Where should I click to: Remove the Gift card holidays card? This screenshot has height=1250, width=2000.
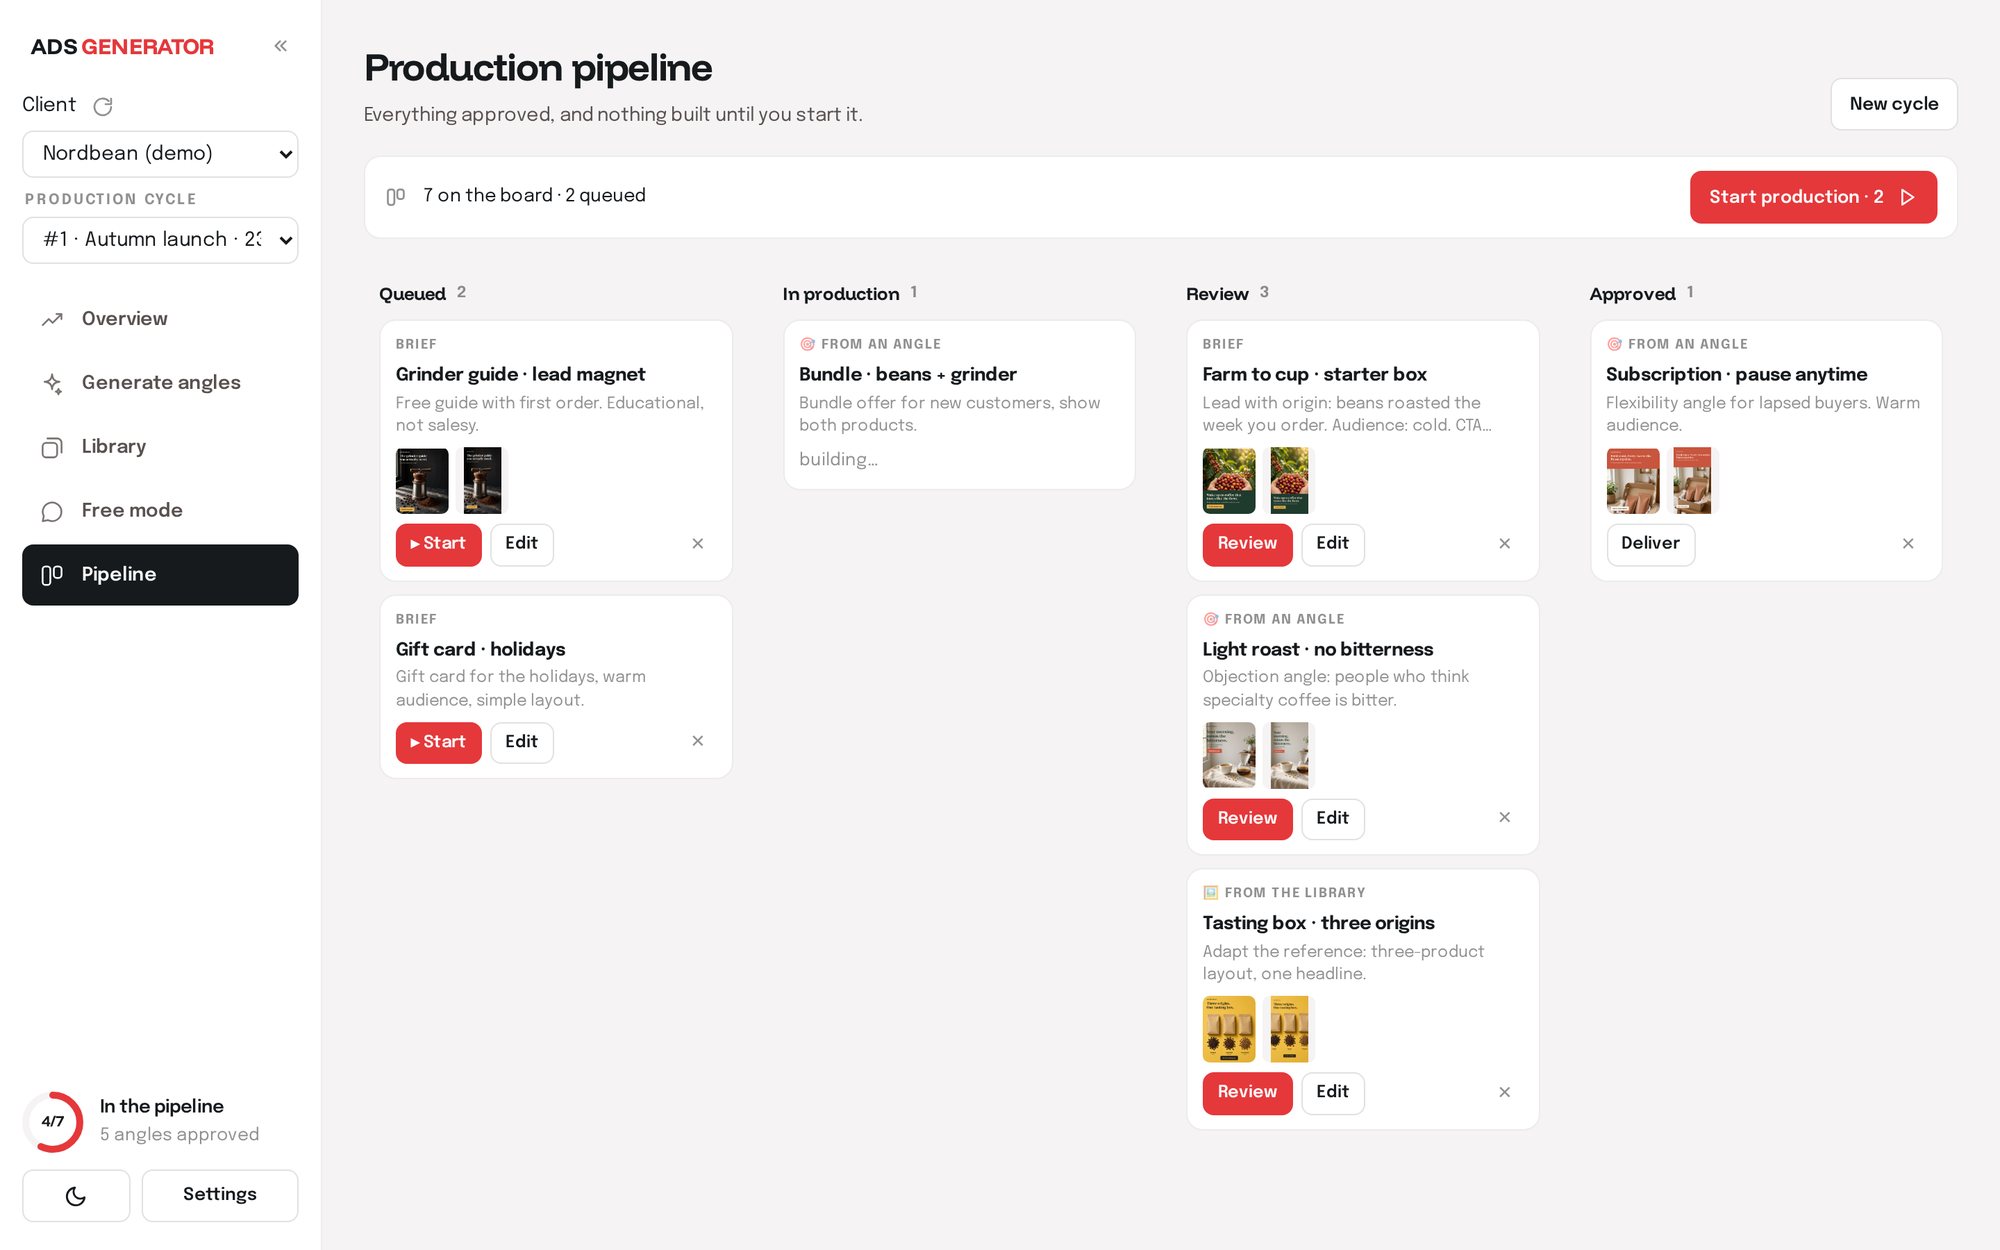point(698,741)
